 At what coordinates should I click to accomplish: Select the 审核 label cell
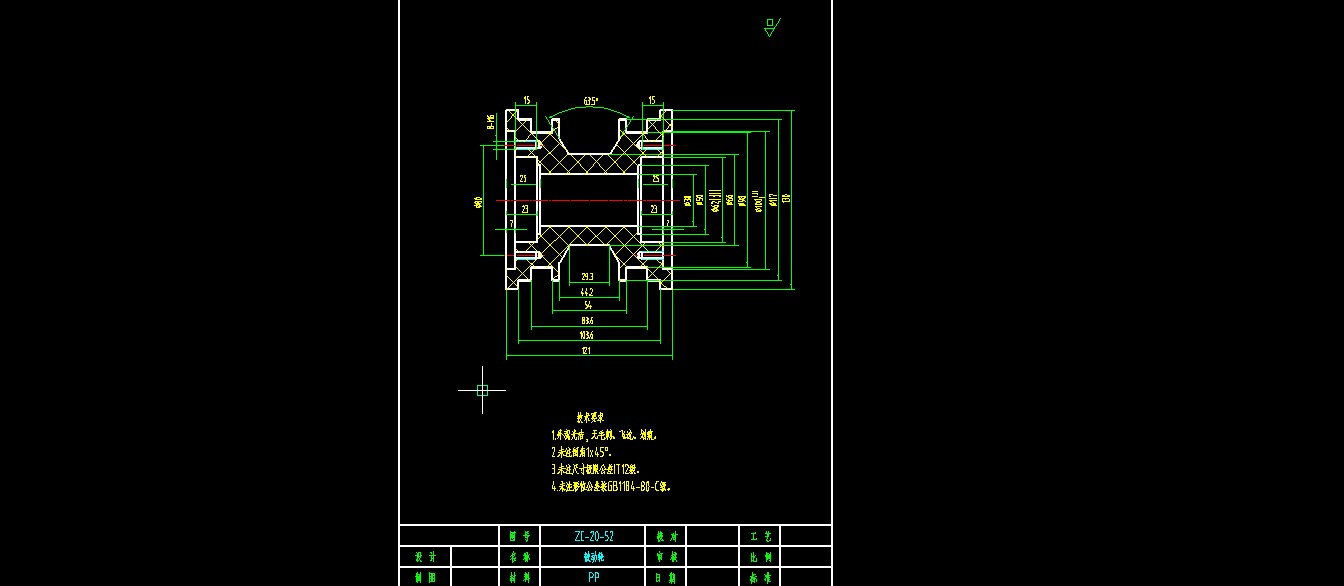(x=665, y=556)
